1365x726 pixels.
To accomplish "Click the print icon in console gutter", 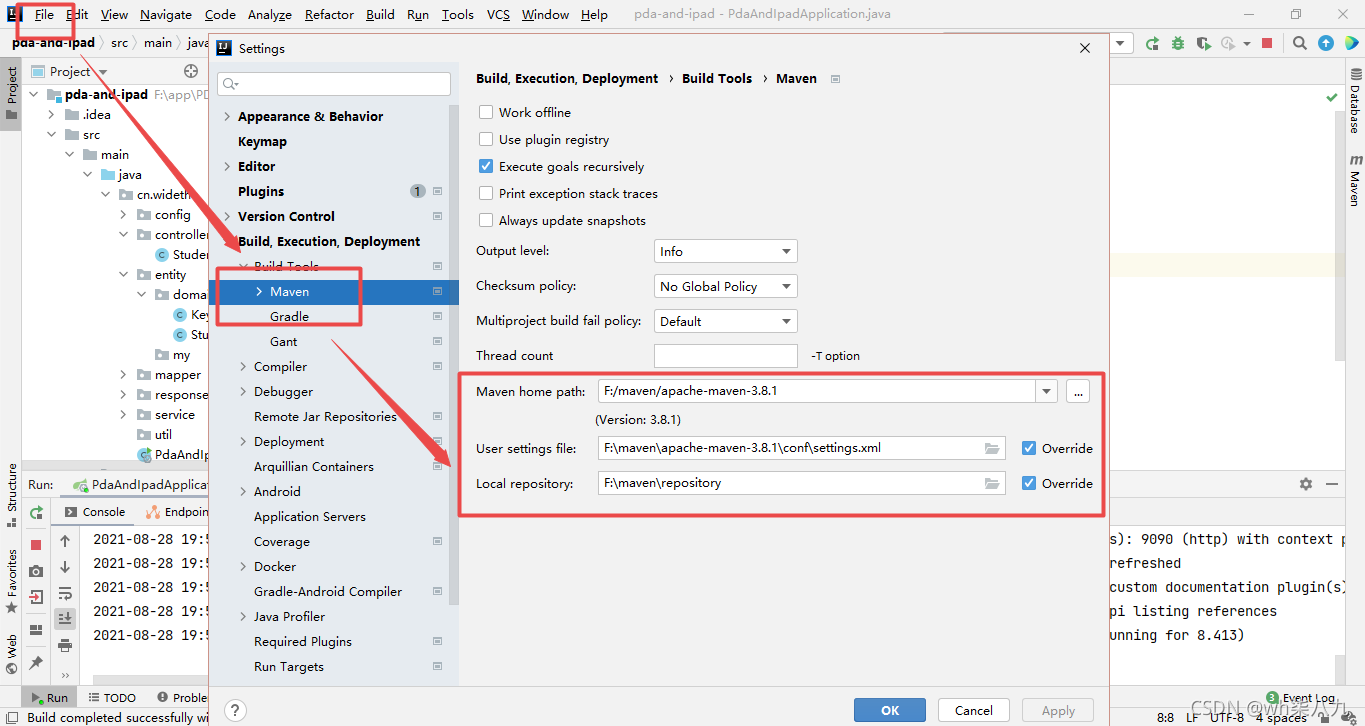I will 65,645.
